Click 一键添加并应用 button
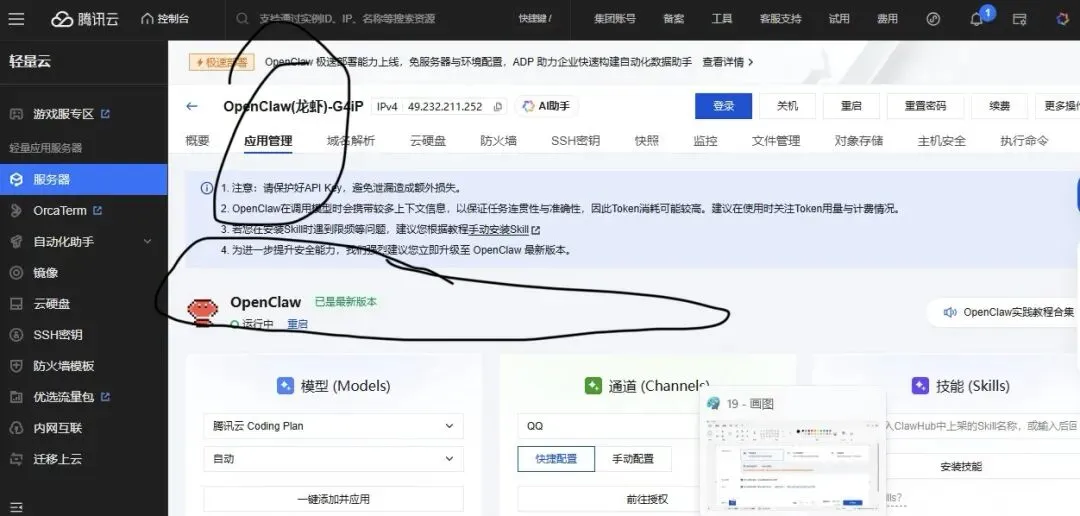Viewport: 1080px width, 516px height. coord(333,499)
